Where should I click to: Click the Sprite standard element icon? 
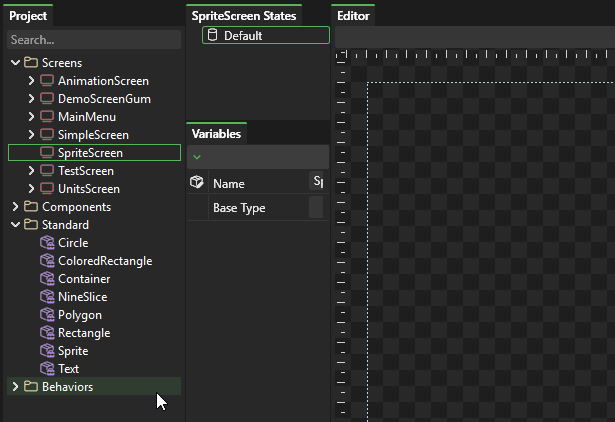(x=47, y=351)
